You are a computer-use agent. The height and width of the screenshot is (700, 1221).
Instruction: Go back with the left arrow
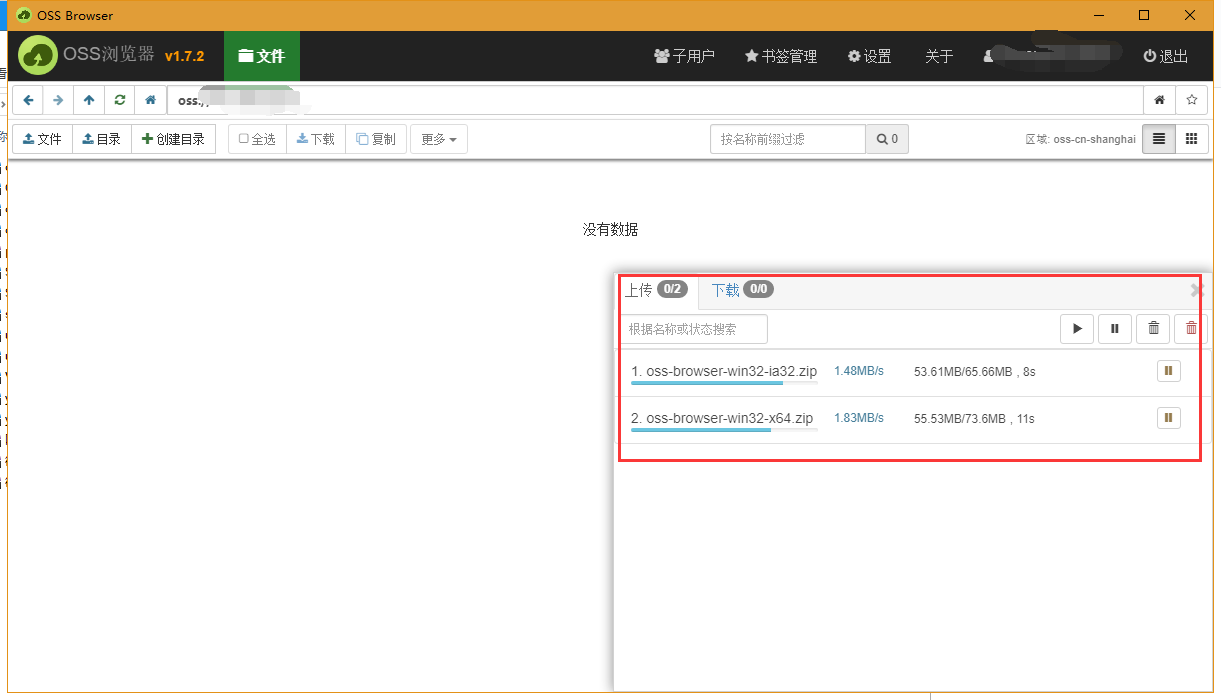click(28, 100)
